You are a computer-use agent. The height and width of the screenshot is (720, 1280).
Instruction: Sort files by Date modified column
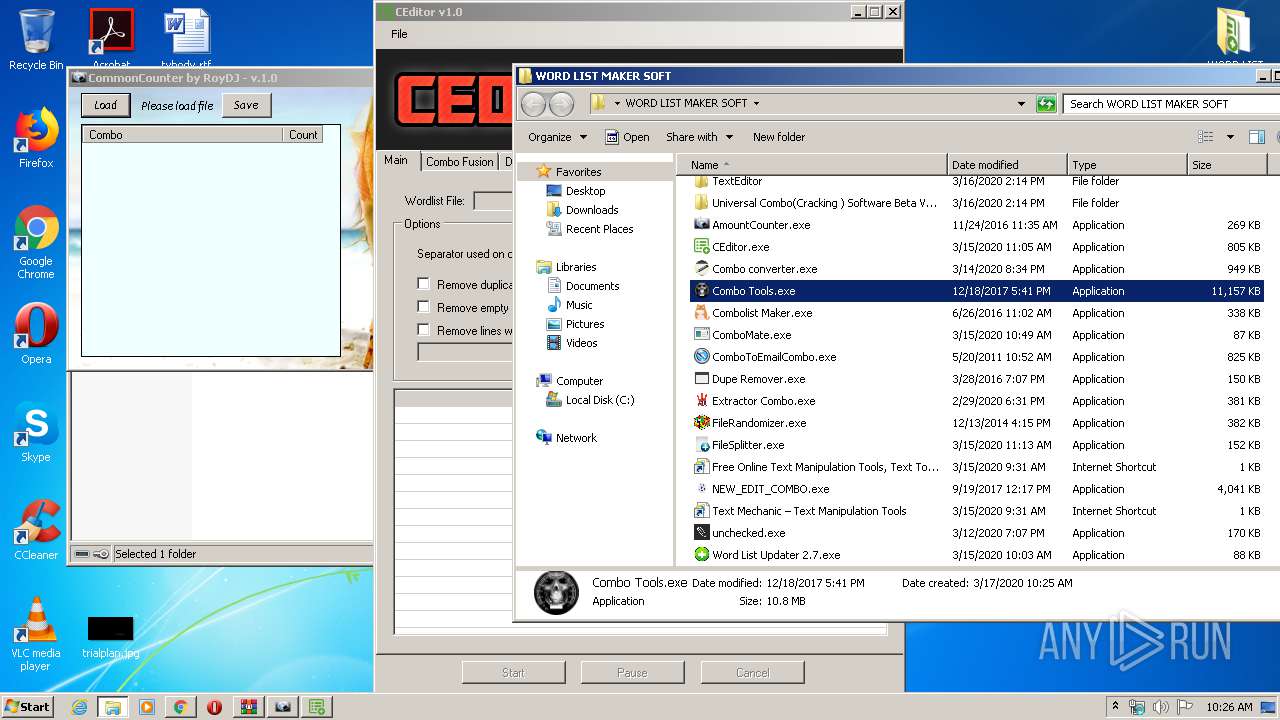coord(1006,165)
